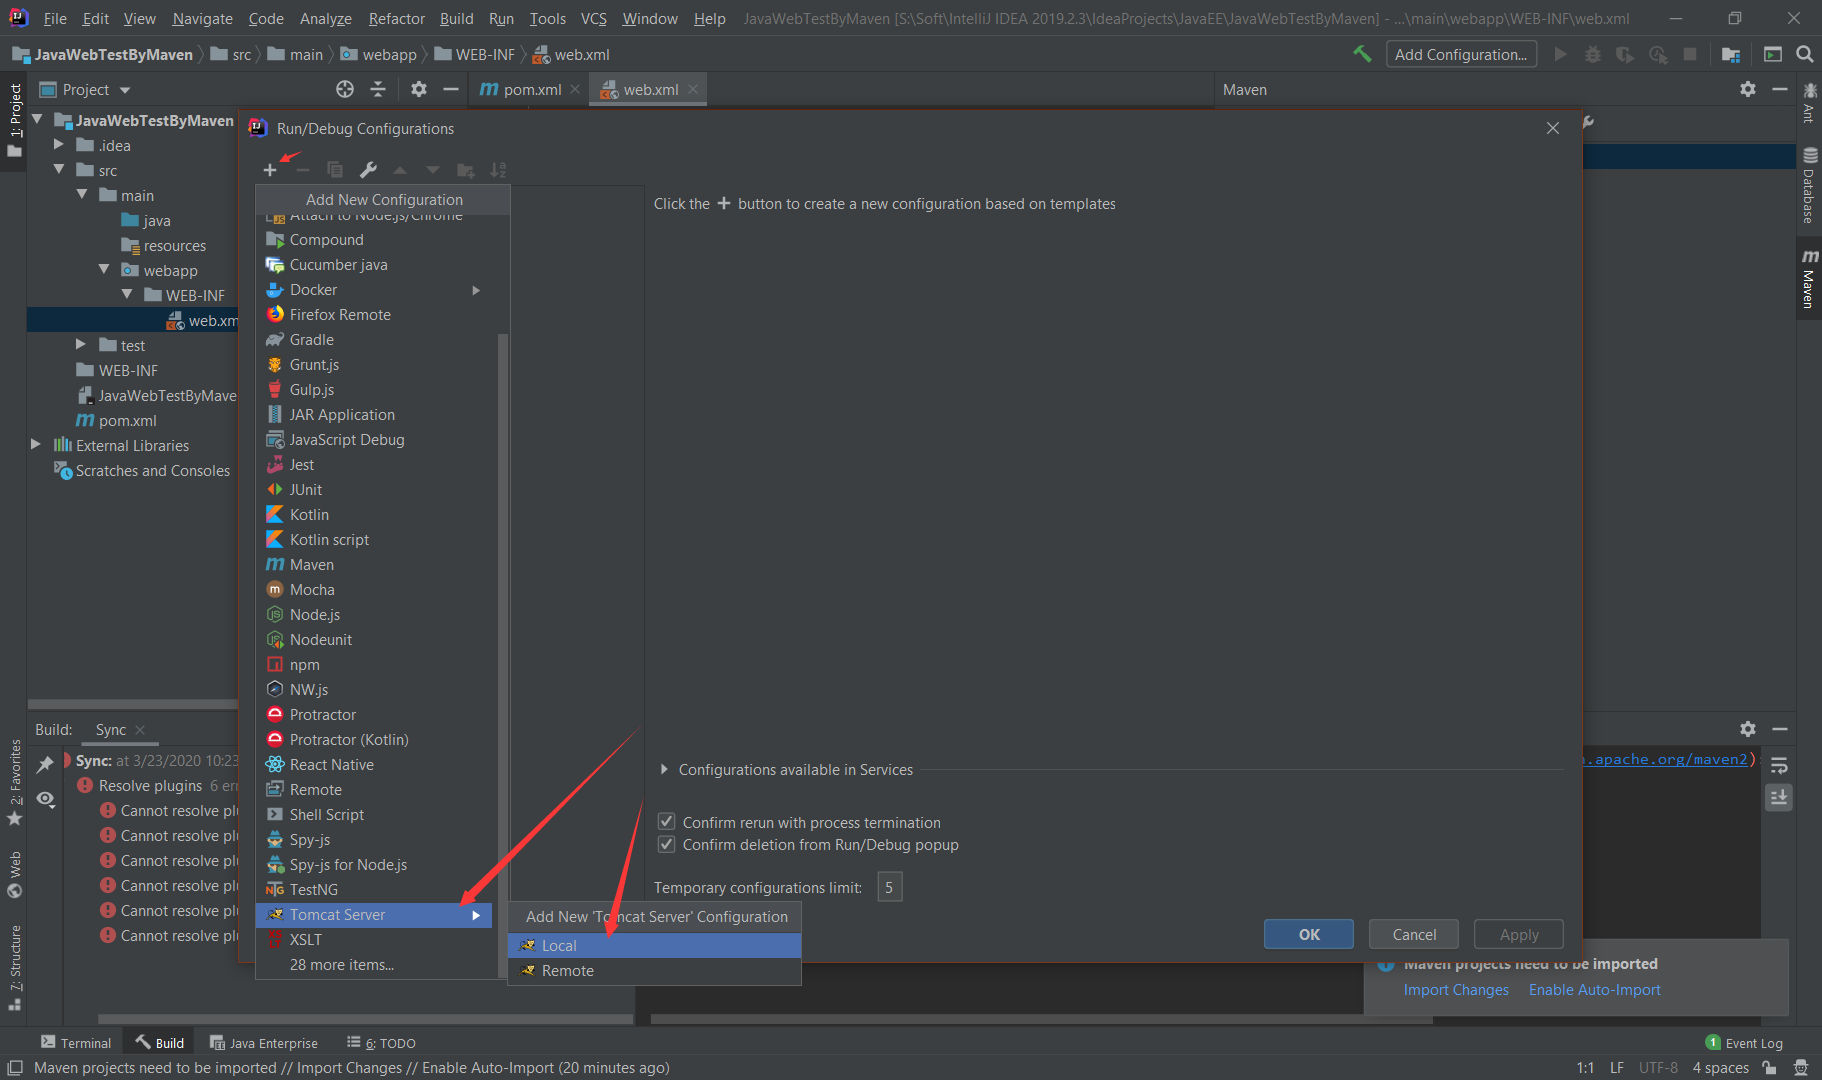Click the move into new folder icon
The image size is (1822, 1080).
click(465, 170)
